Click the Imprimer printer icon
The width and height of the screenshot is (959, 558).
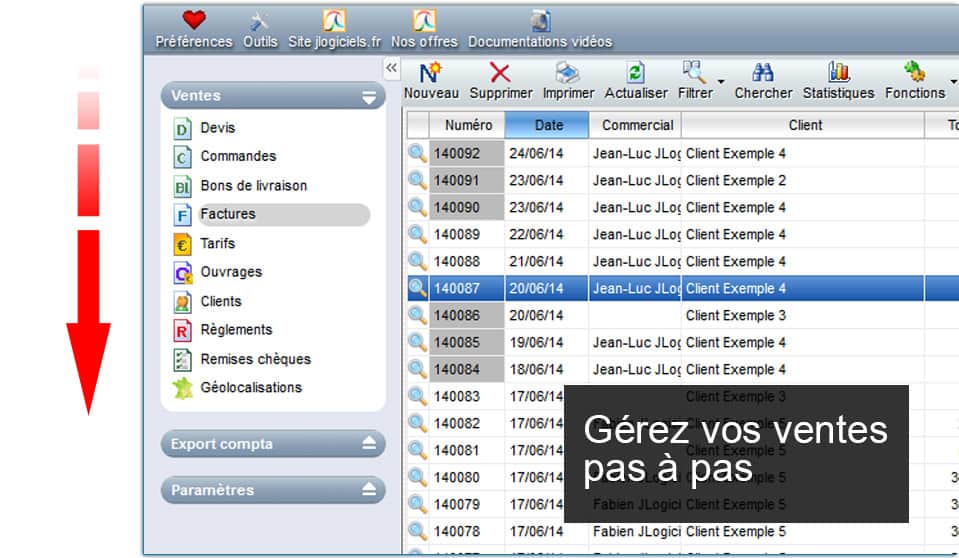click(568, 72)
